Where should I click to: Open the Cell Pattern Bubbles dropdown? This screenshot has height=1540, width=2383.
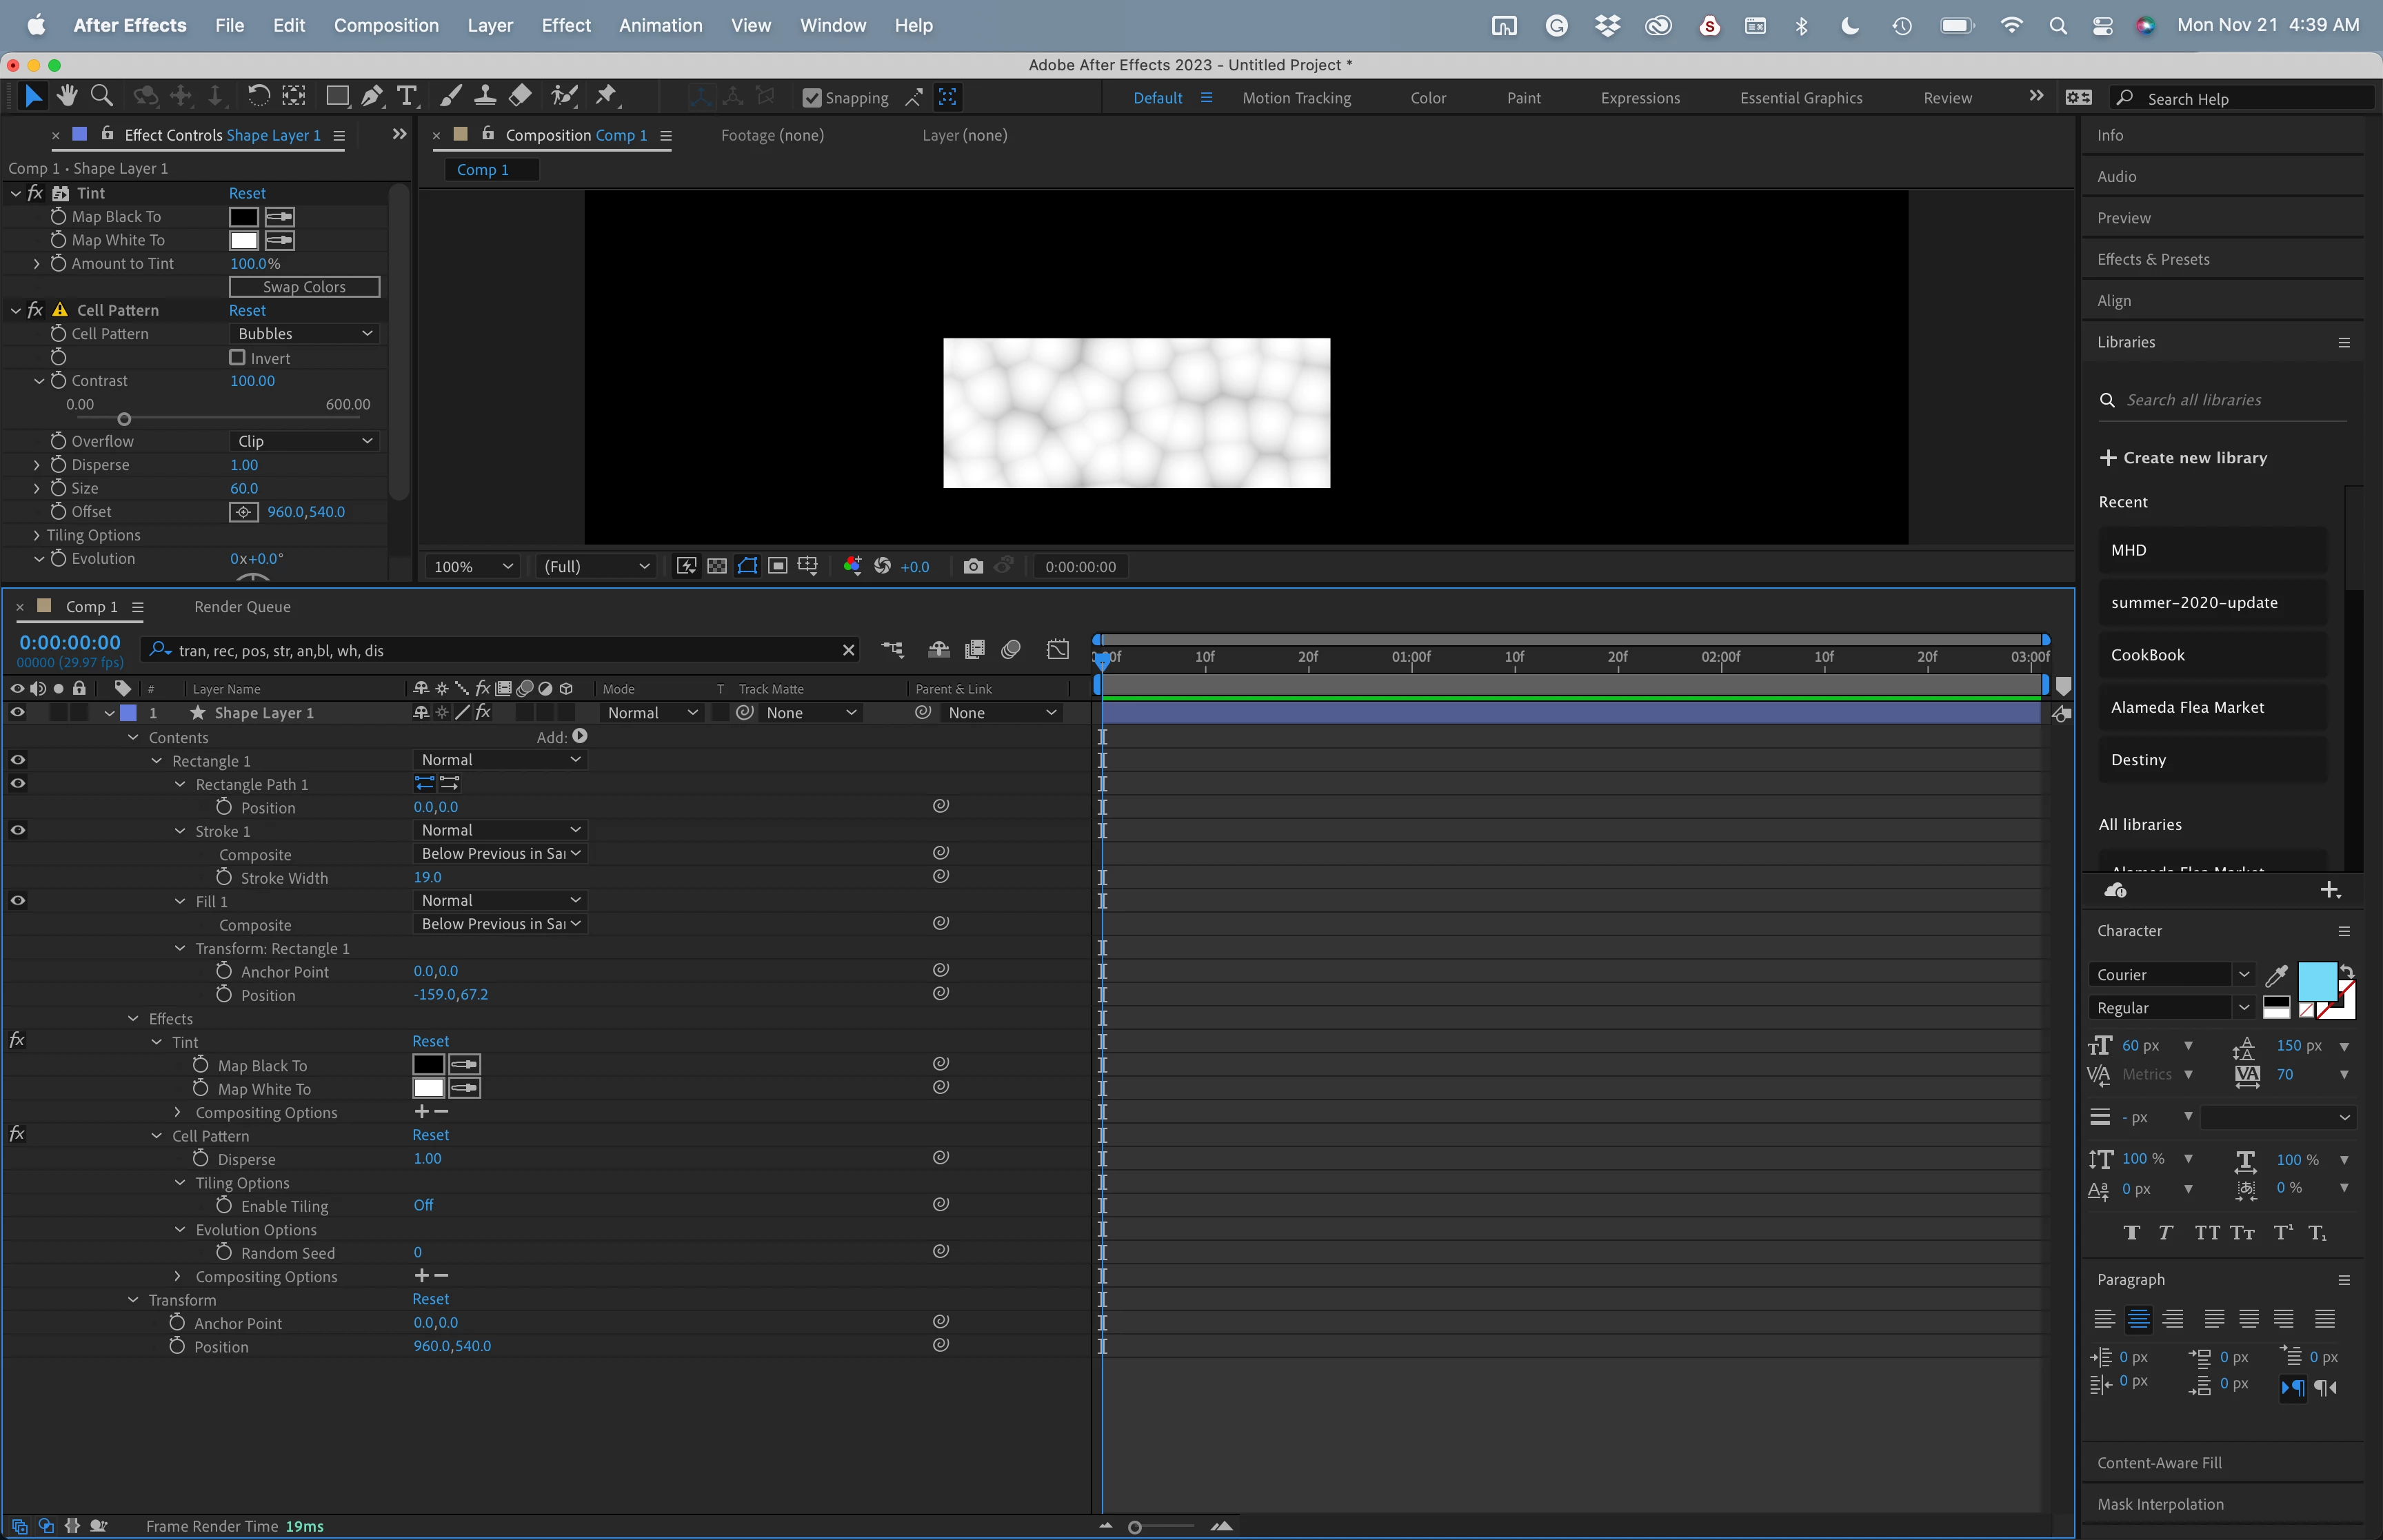click(304, 334)
